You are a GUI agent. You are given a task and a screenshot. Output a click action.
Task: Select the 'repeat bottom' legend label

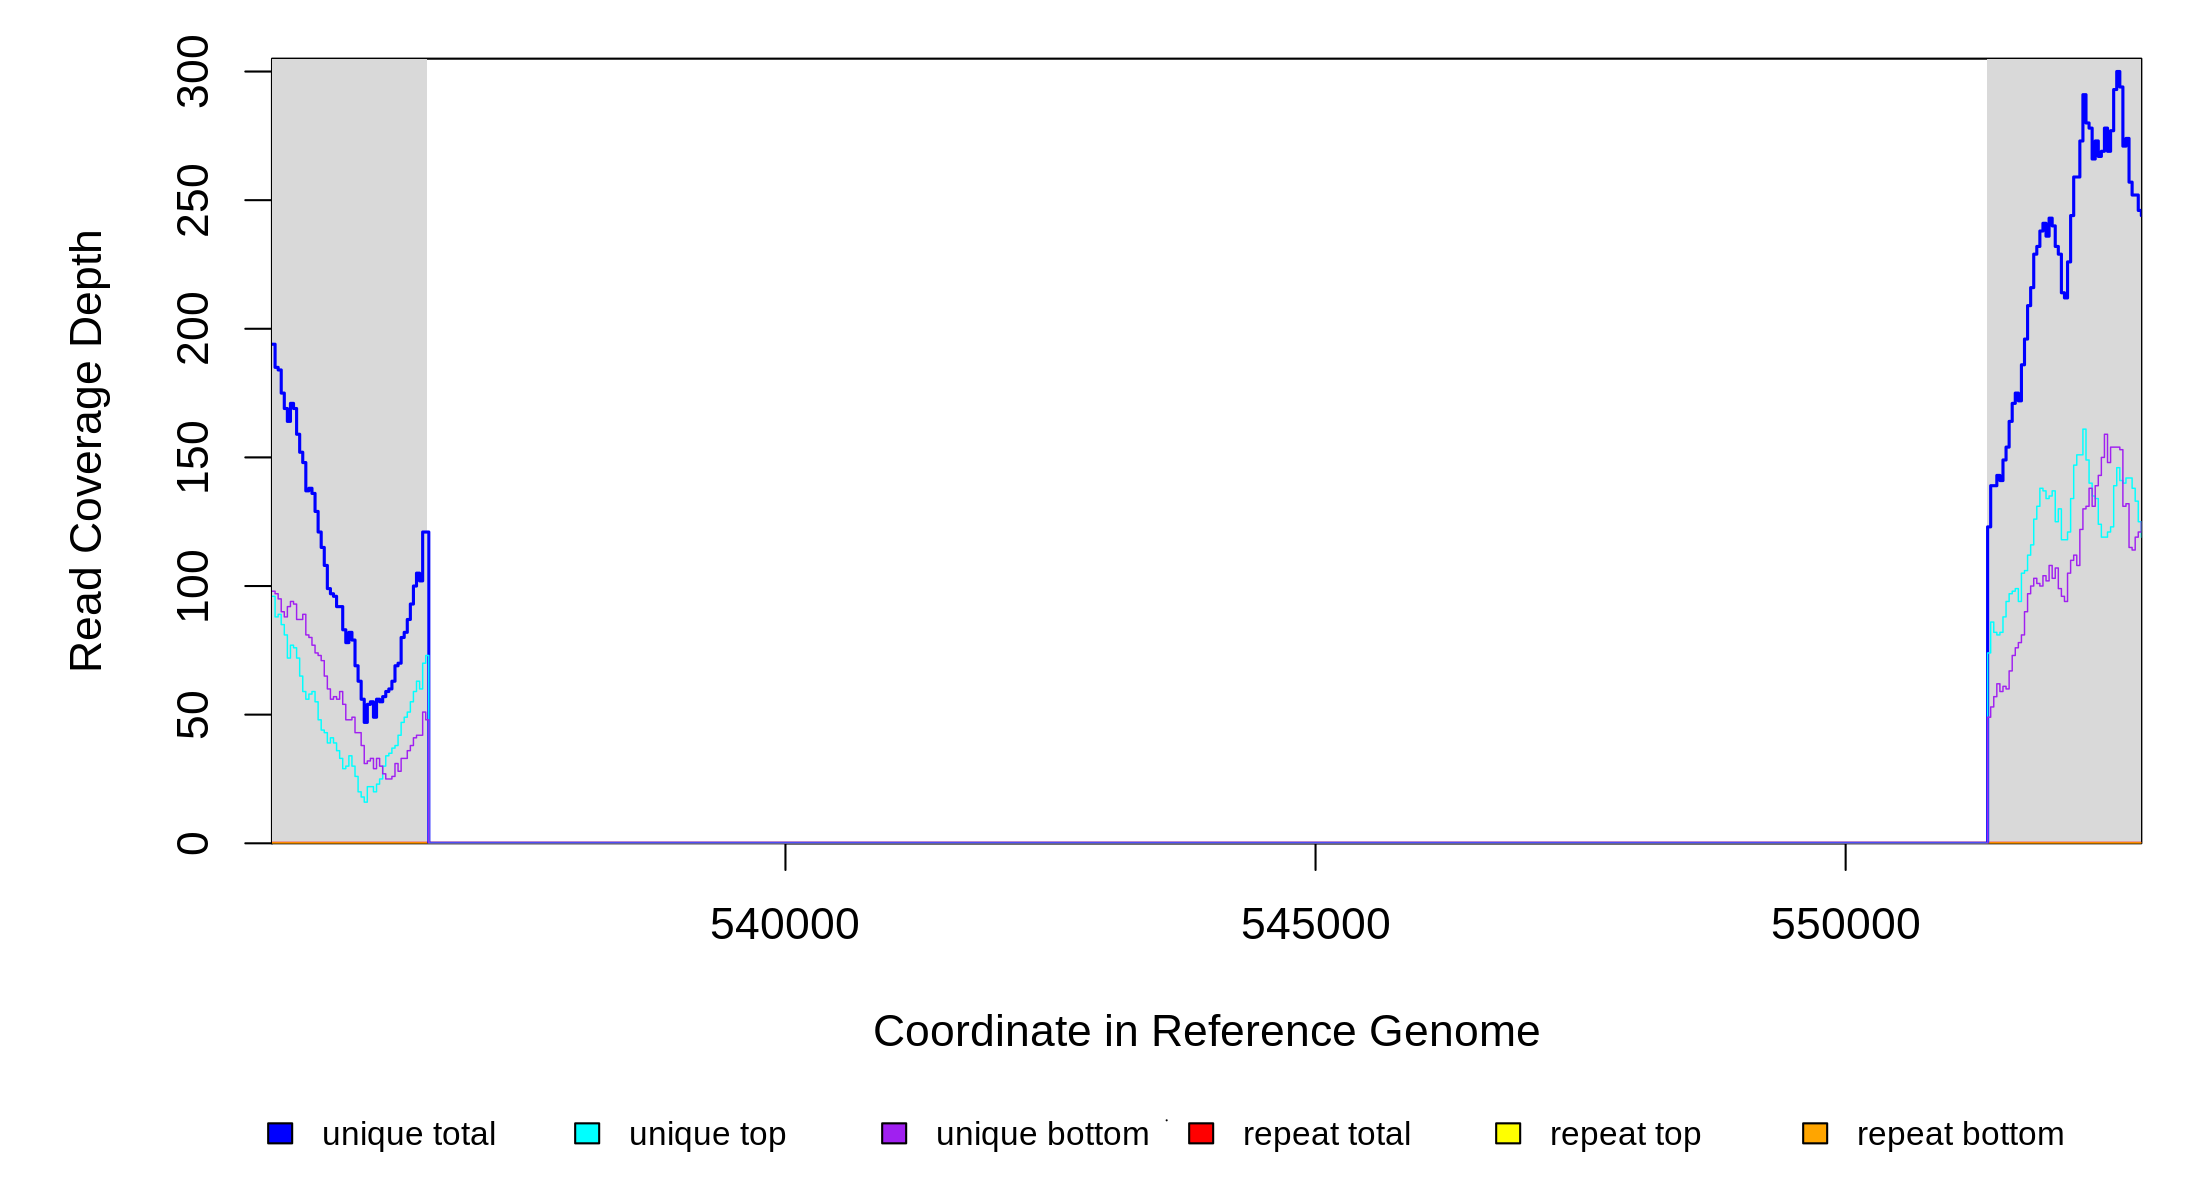pos(1960,1134)
